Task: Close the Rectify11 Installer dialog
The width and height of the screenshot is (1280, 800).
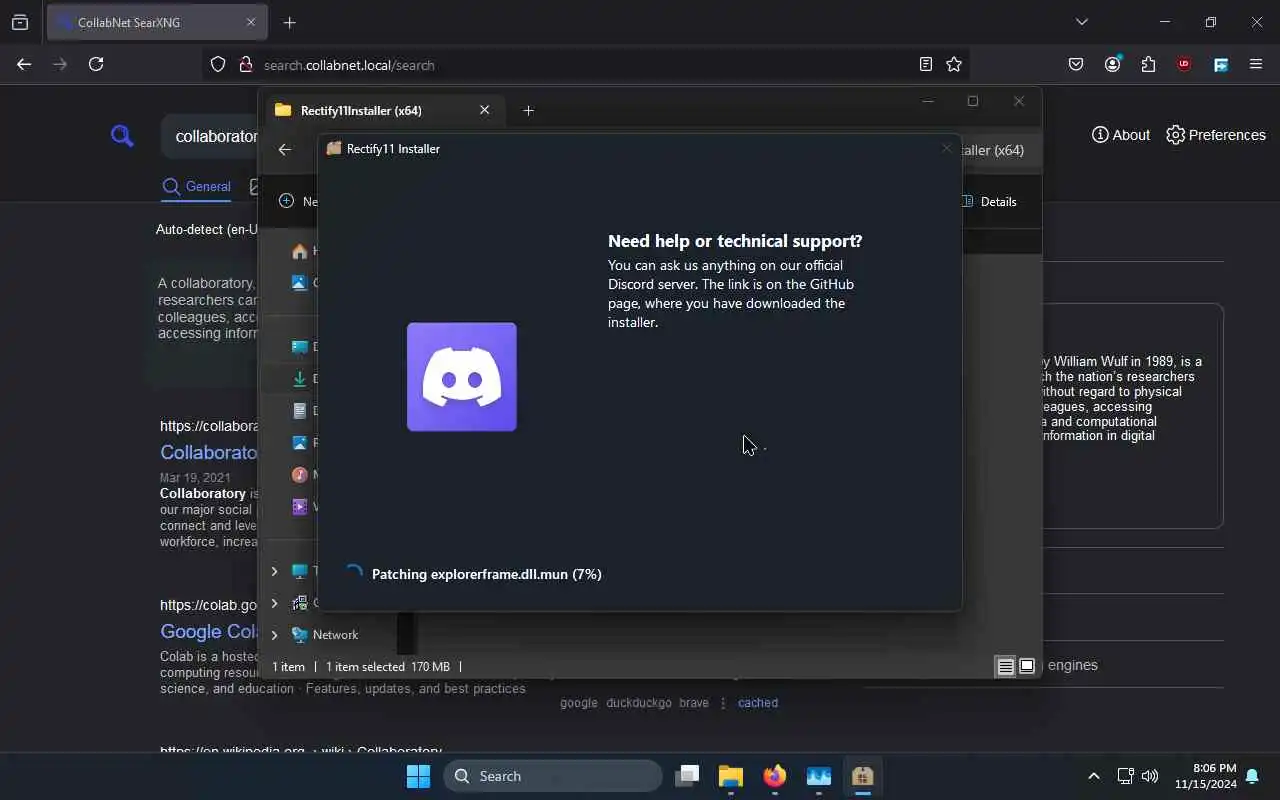Action: point(946,148)
